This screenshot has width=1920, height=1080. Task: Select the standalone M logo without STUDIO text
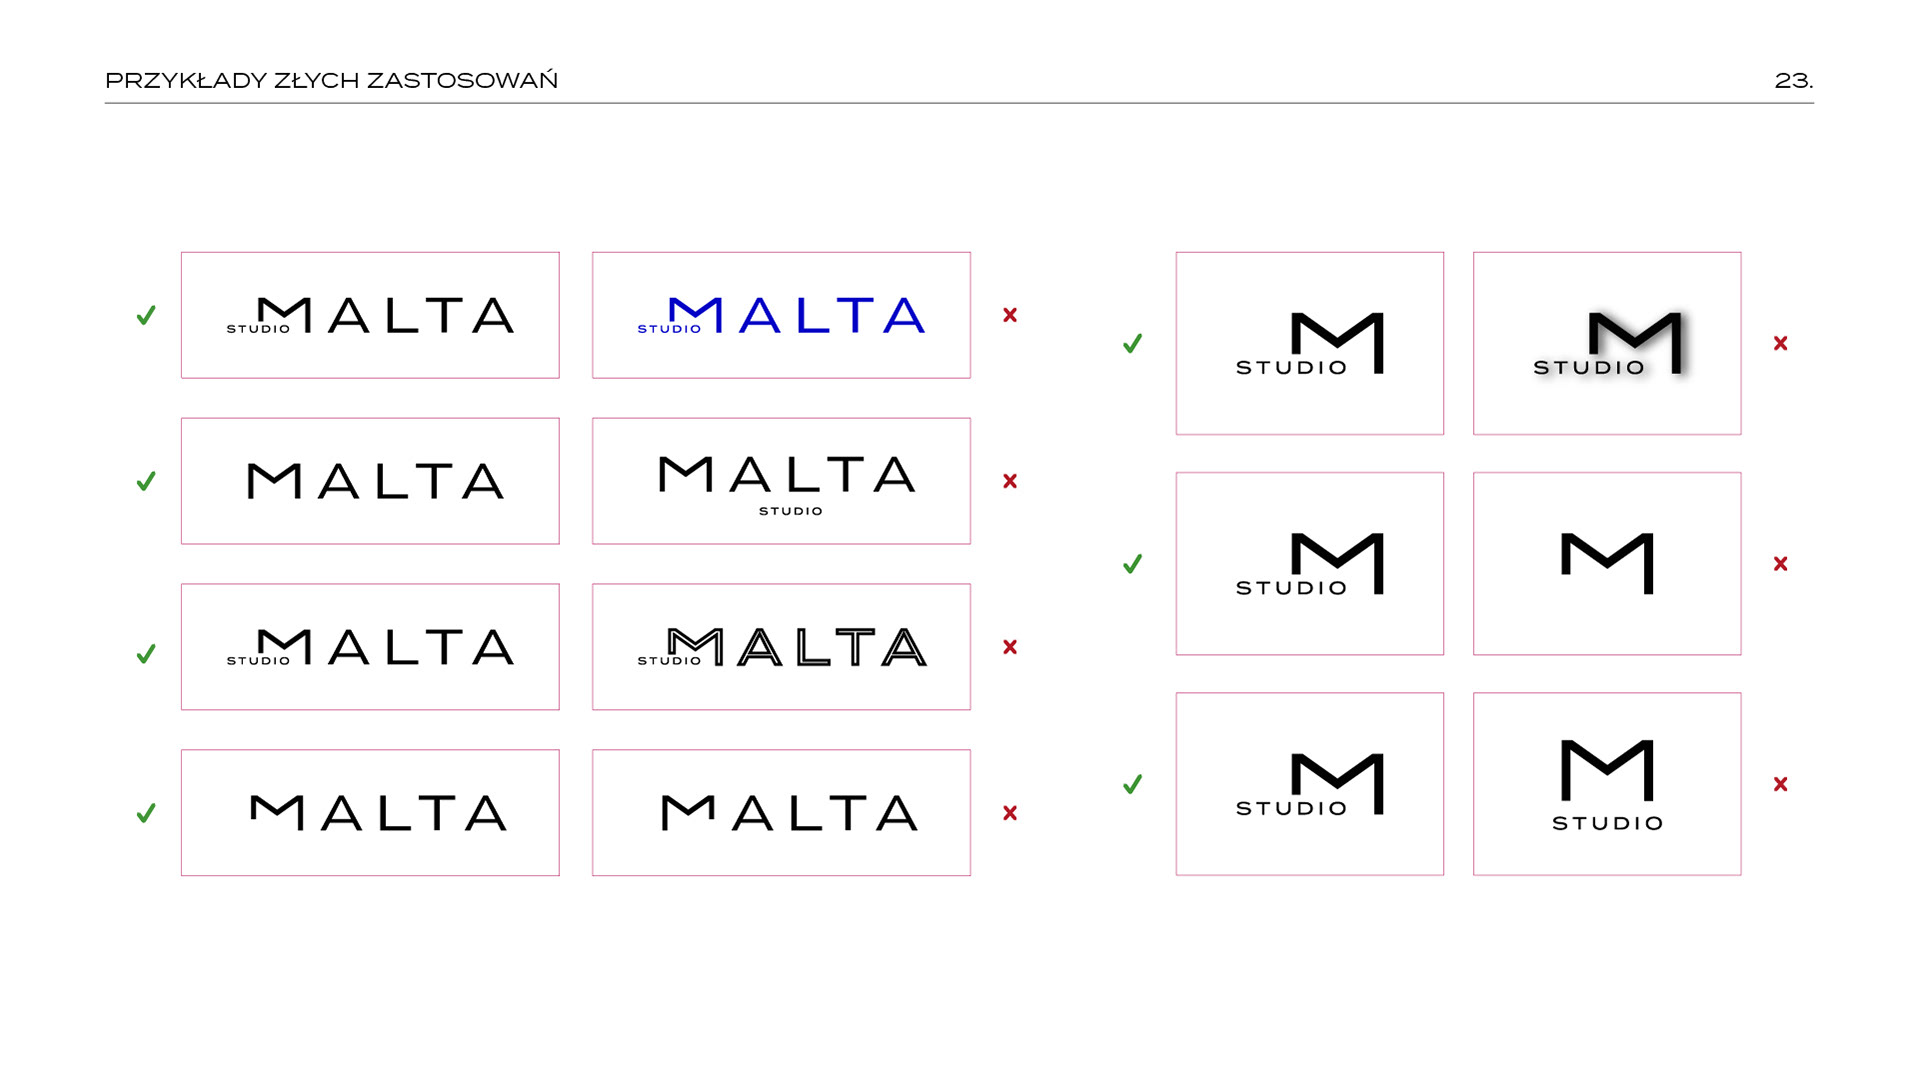pos(1607,564)
